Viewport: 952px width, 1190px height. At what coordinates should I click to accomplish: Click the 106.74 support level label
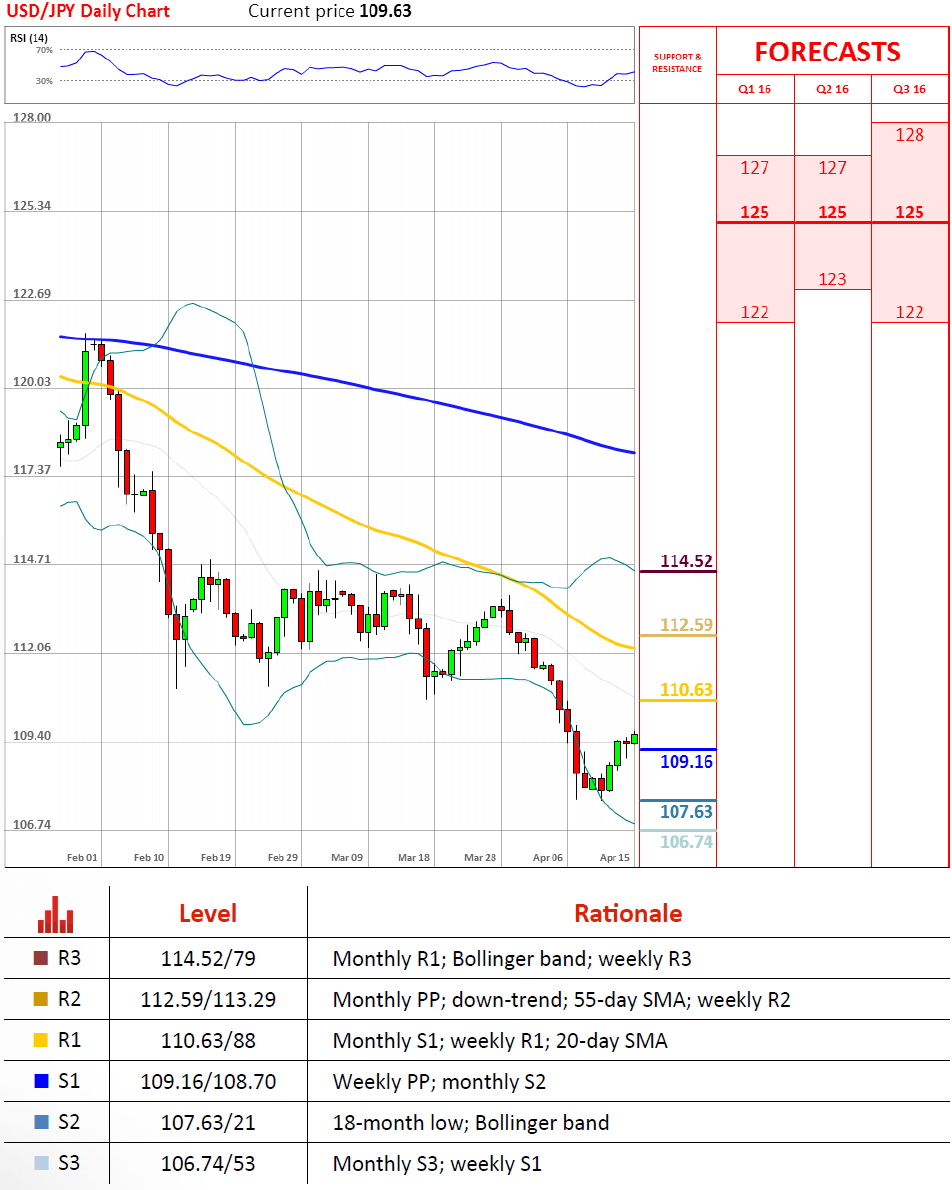[686, 842]
